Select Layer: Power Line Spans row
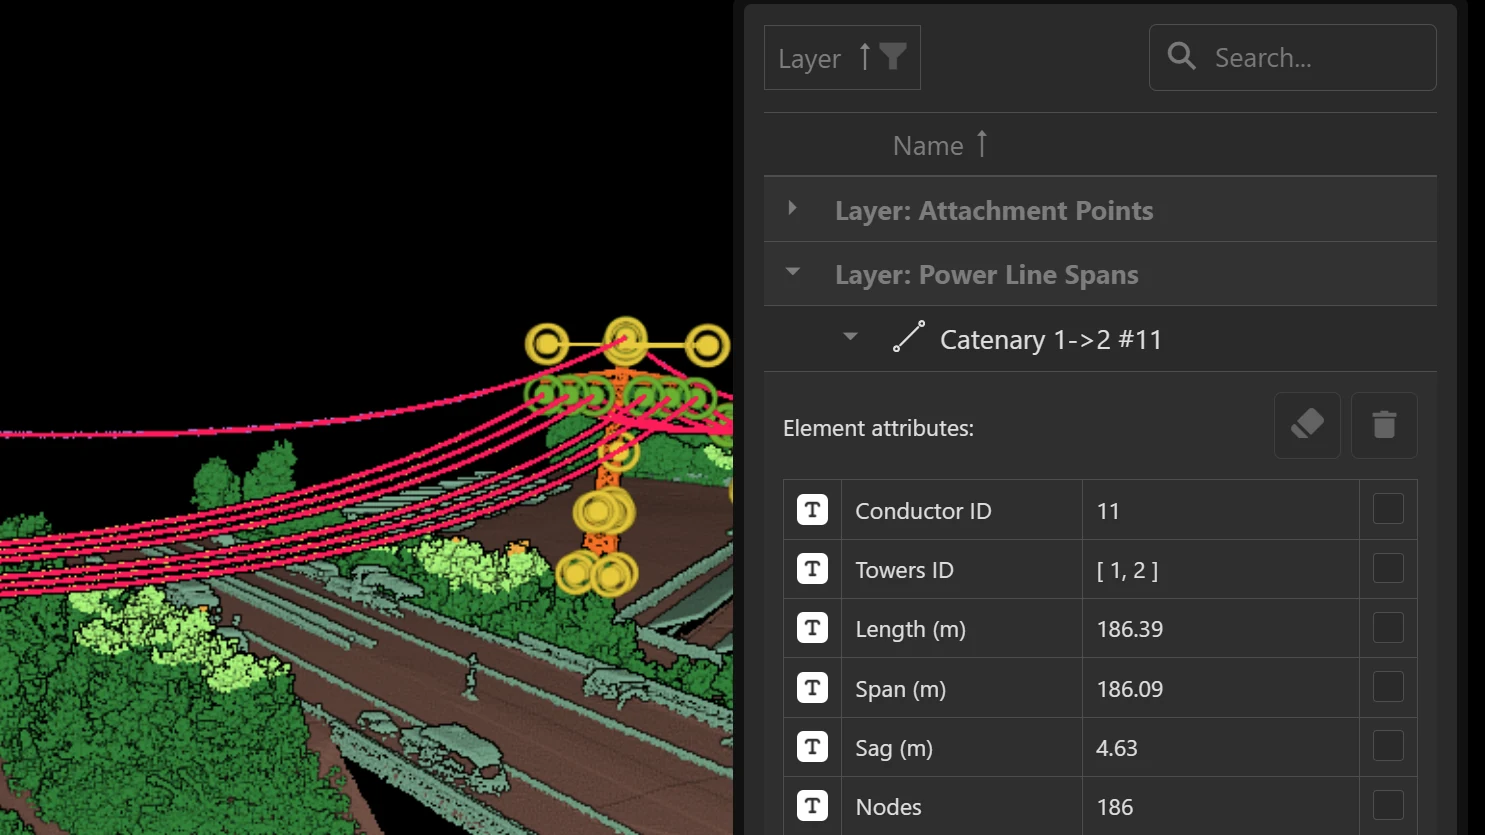1485x835 pixels. pyautogui.click(x=1100, y=274)
